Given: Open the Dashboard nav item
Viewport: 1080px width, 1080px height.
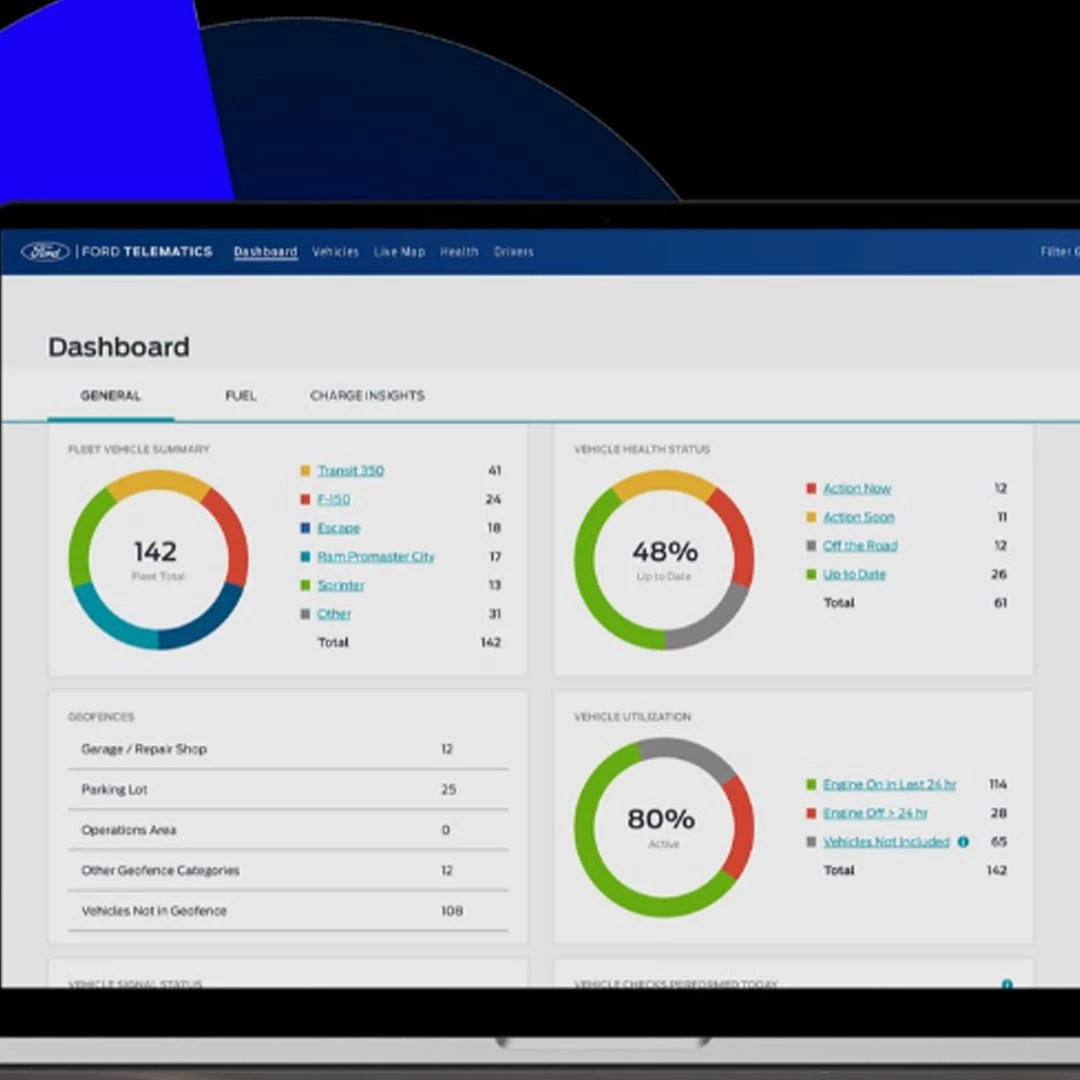Looking at the screenshot, I should pos(265,252).
